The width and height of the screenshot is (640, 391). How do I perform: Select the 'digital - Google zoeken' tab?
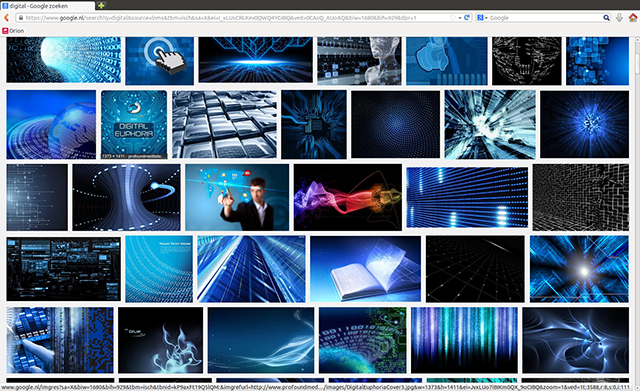click(47, 6)
